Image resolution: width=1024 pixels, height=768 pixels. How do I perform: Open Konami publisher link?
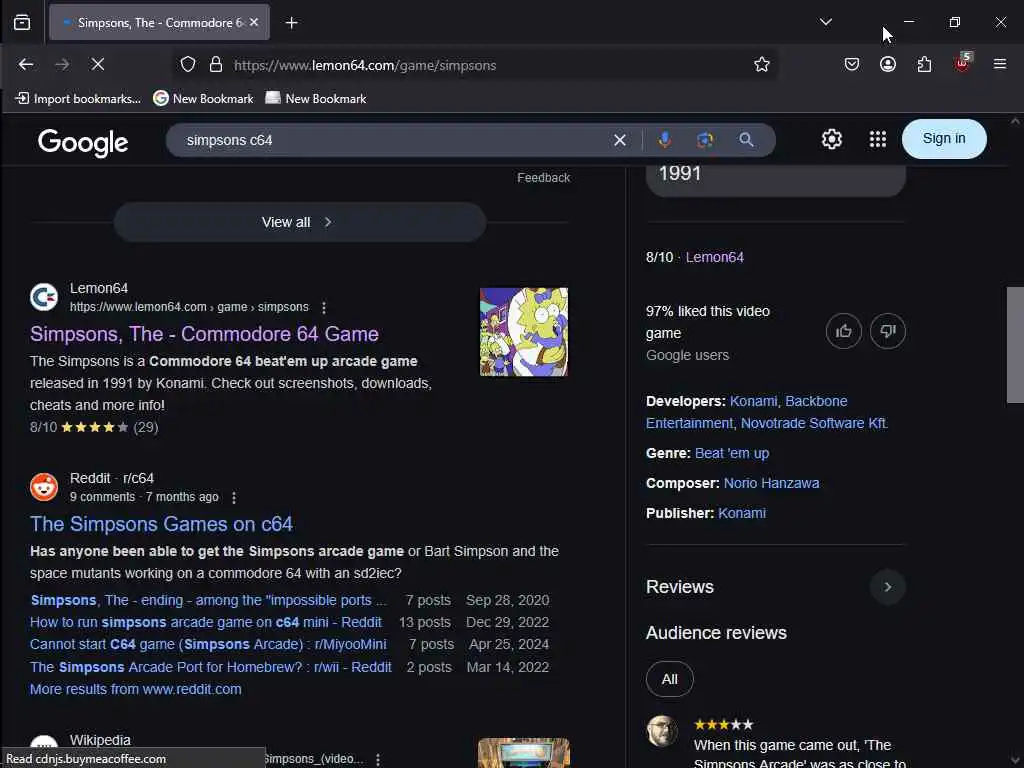742,513
